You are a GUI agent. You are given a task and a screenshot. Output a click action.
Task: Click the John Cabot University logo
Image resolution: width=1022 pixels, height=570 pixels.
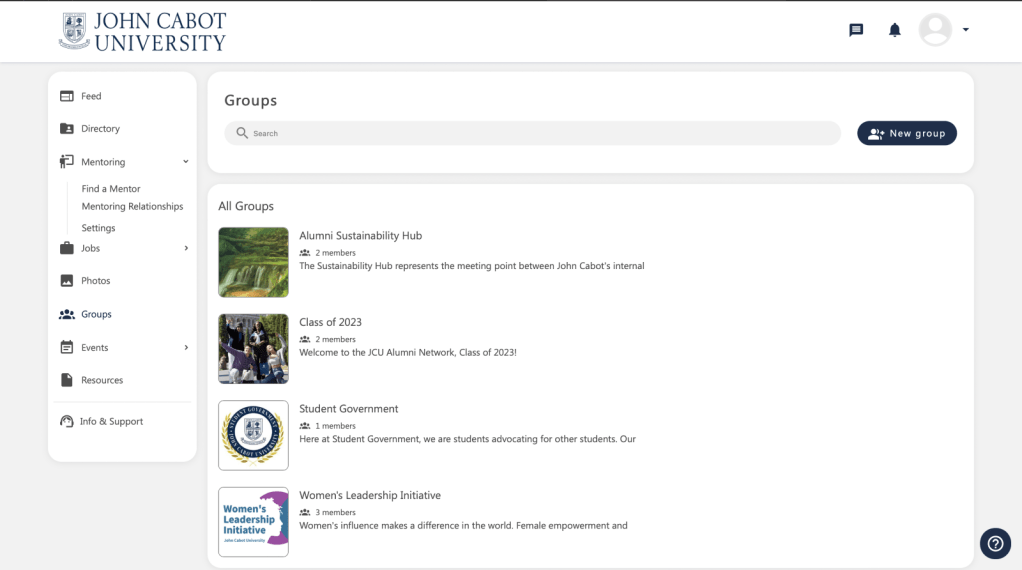(143, 32)
